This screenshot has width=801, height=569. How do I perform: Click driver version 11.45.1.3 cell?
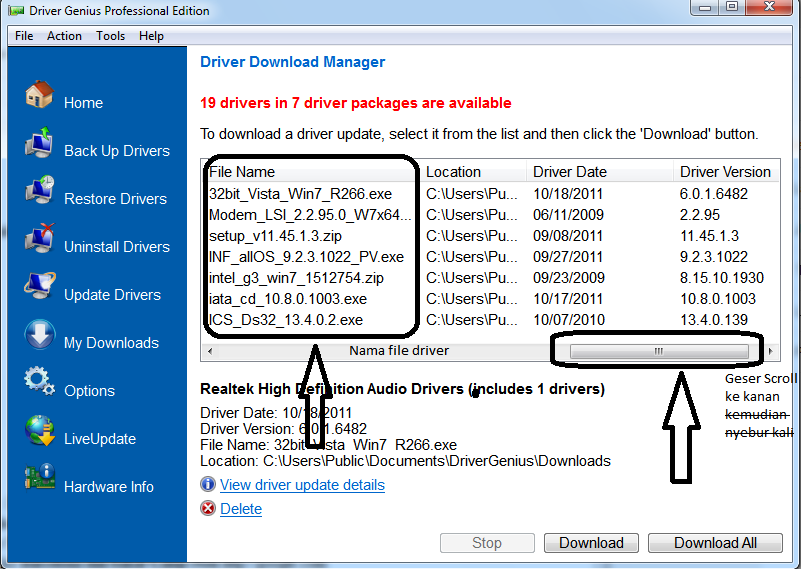709,236
